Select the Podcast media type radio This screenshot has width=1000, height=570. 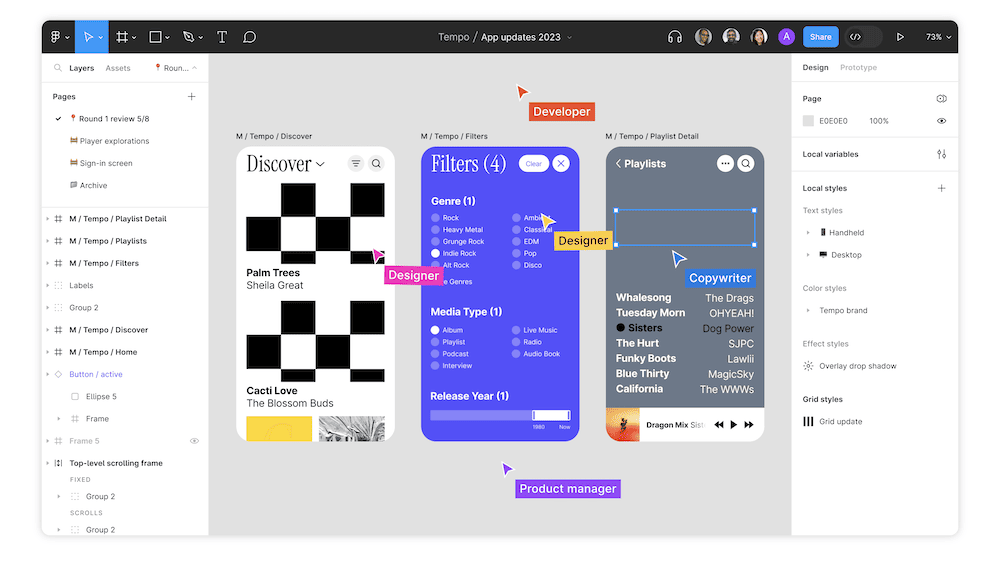click(x=435, y=354)
